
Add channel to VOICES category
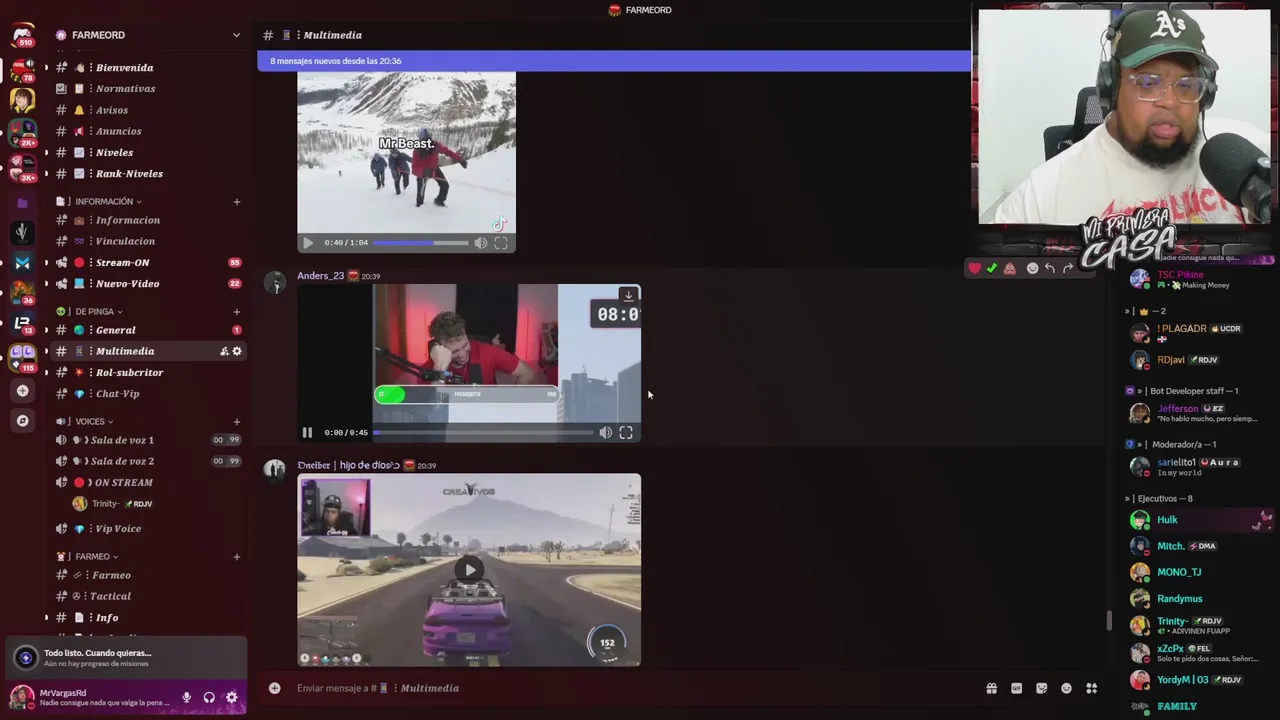pyautogui.click(x=237, y=422)
